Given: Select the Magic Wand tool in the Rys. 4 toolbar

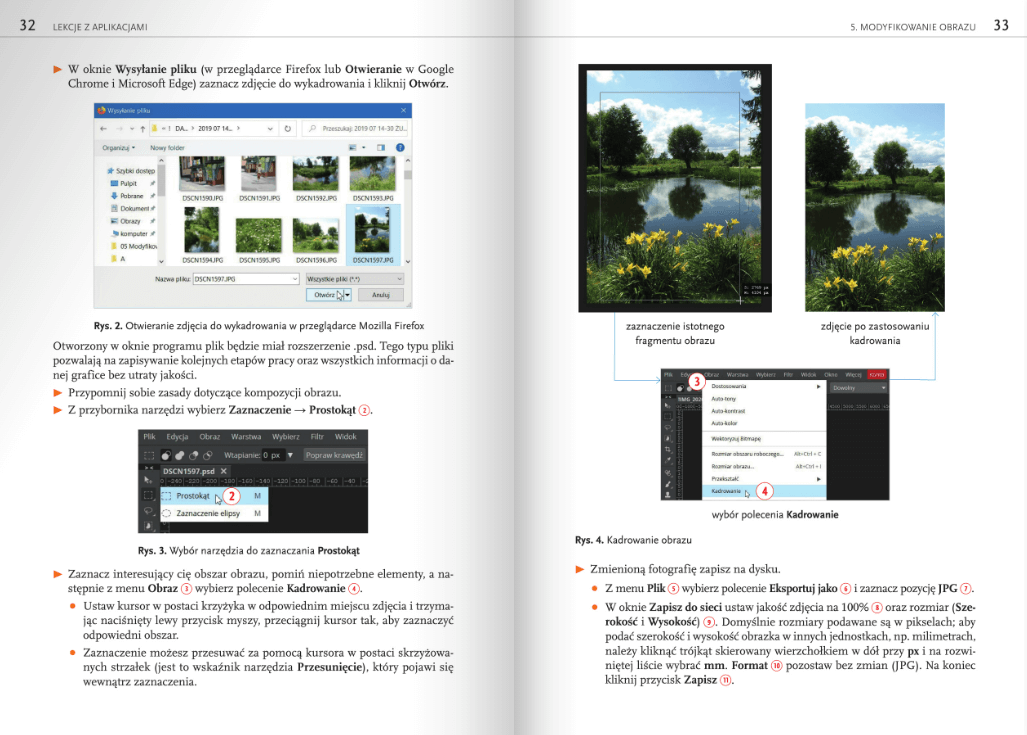Looking at the screenshot, I should 668,438.
